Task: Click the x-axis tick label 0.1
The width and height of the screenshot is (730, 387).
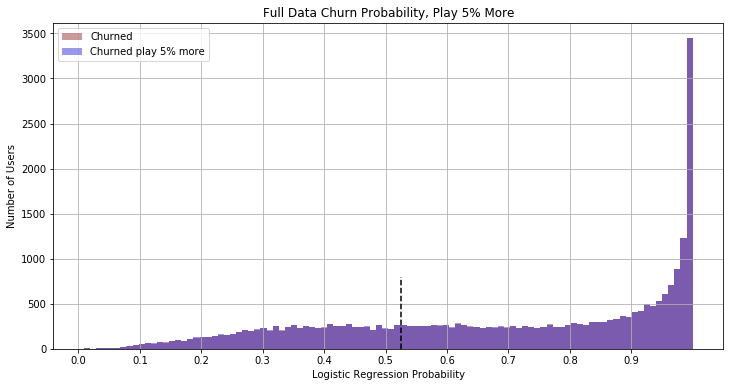Action: (x=140, y=360)
